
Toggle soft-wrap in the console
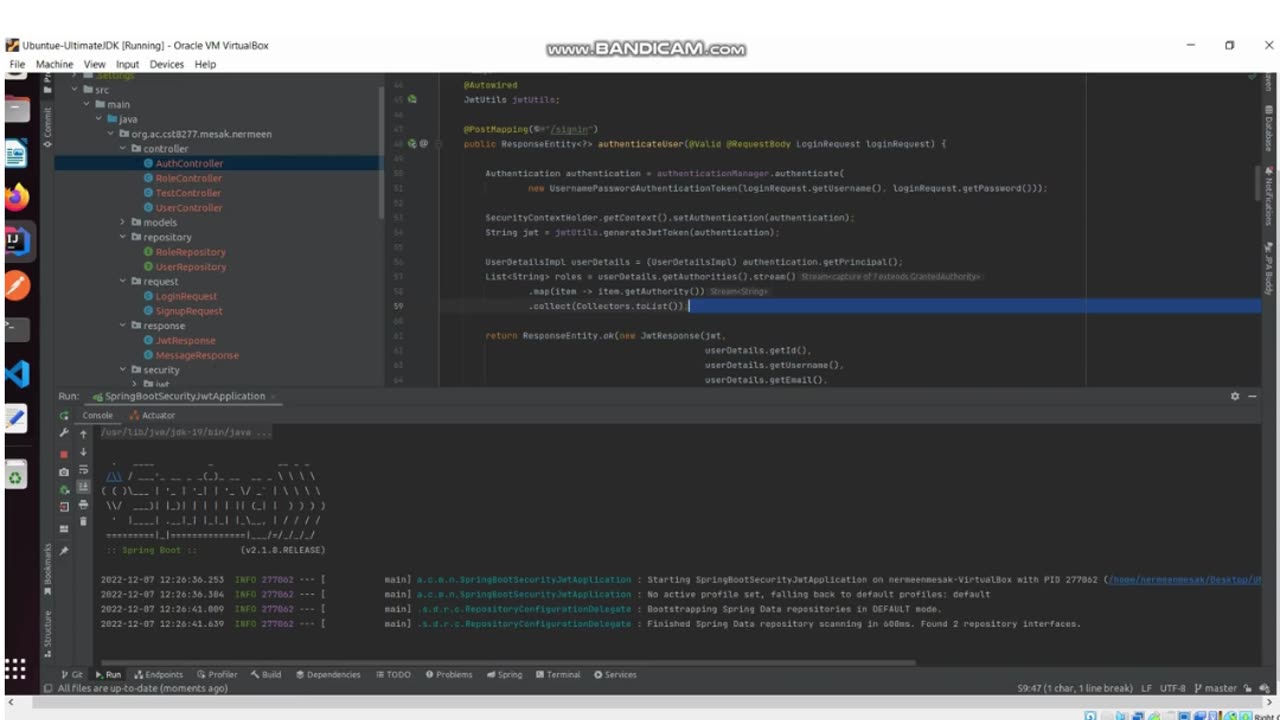pos(83,470)
